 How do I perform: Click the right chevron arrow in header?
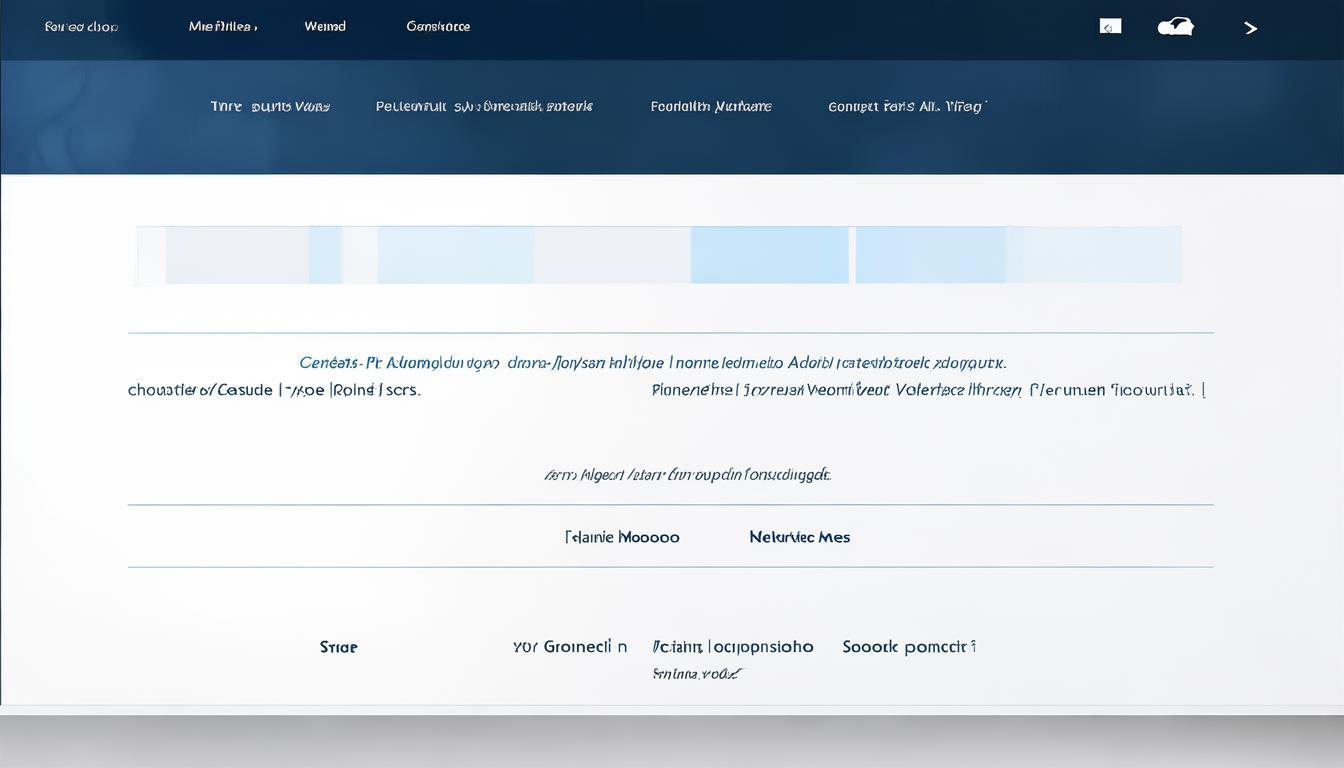[x=1251, y=28]
